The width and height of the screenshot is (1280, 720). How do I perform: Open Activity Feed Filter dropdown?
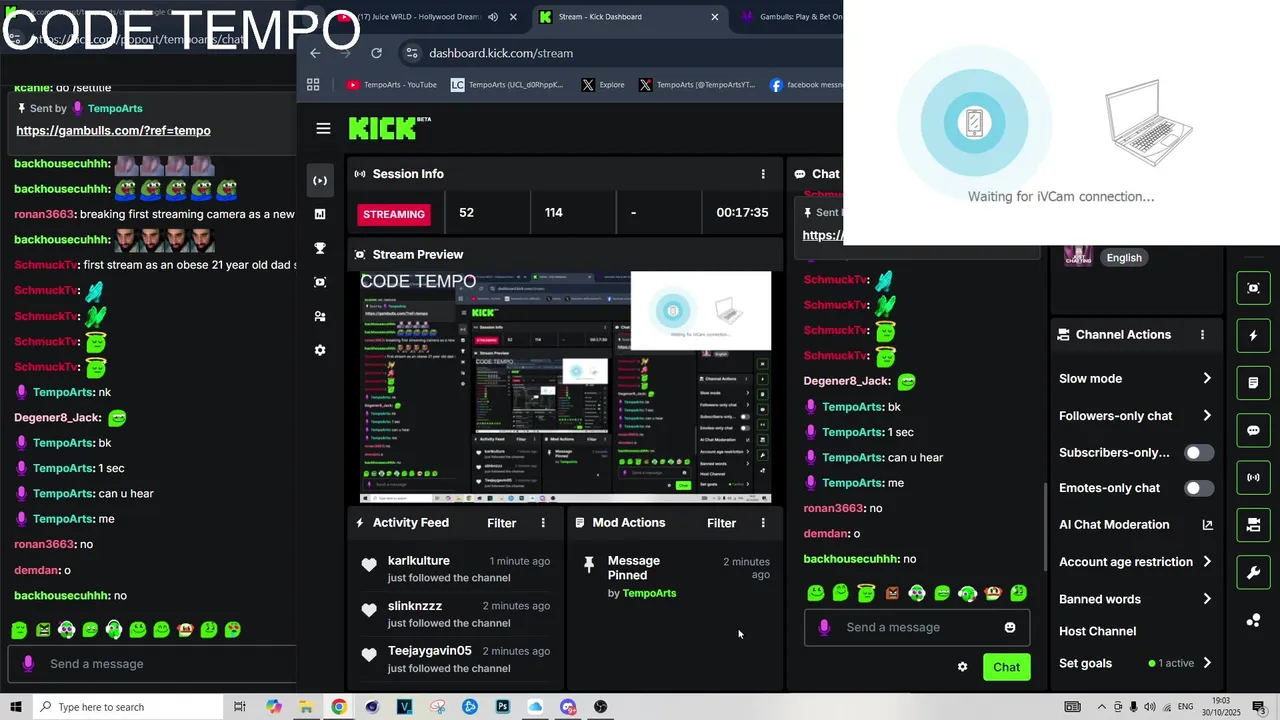[x=502, y=523]
